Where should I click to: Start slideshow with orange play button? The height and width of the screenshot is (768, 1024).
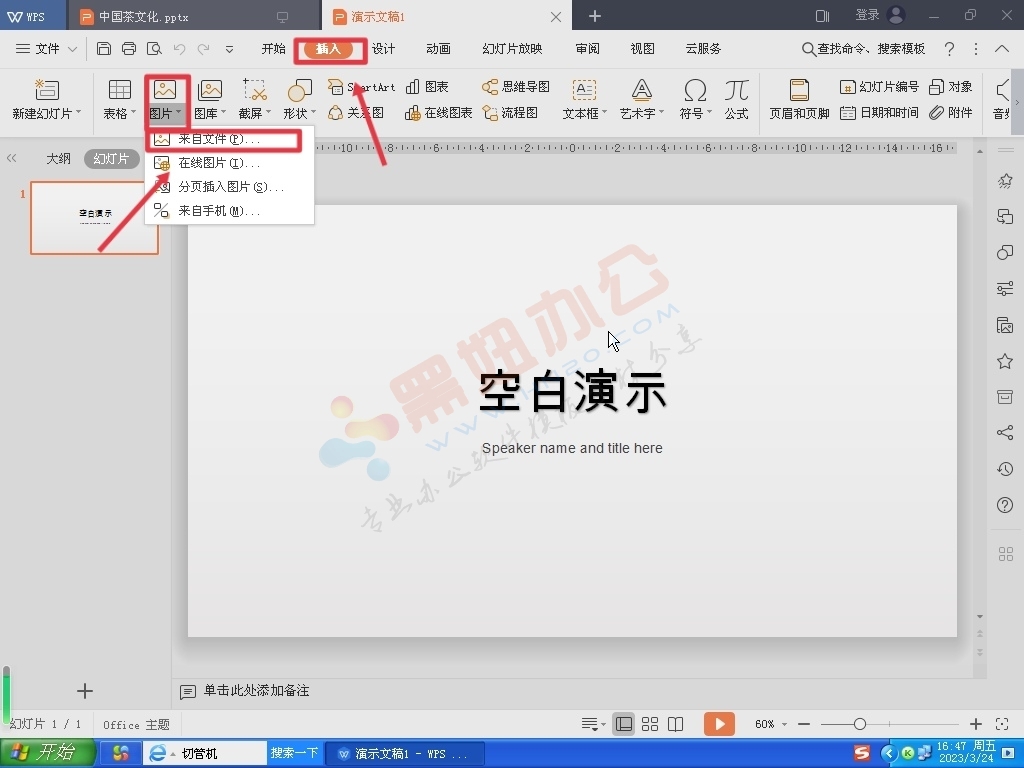click(x=718, y=724)
